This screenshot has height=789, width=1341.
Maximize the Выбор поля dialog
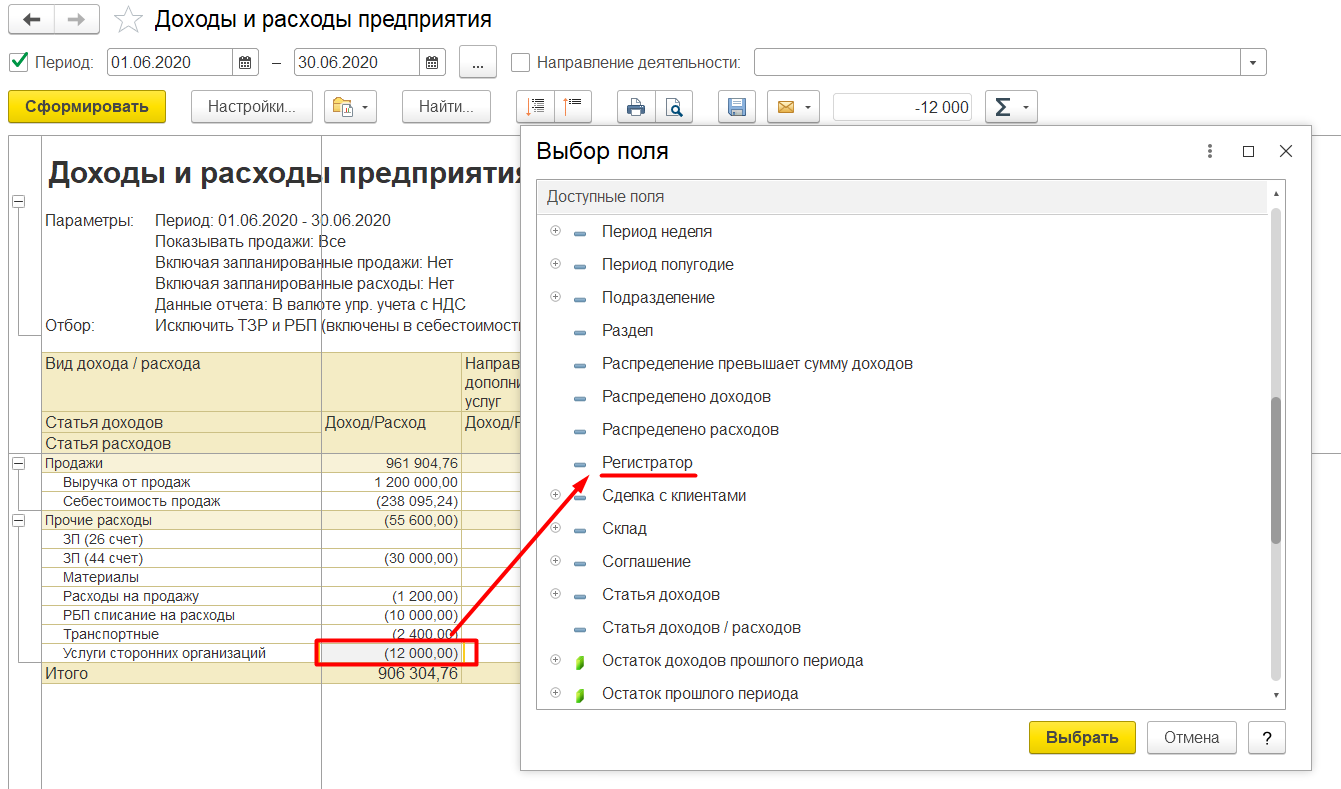[1248, 152]
